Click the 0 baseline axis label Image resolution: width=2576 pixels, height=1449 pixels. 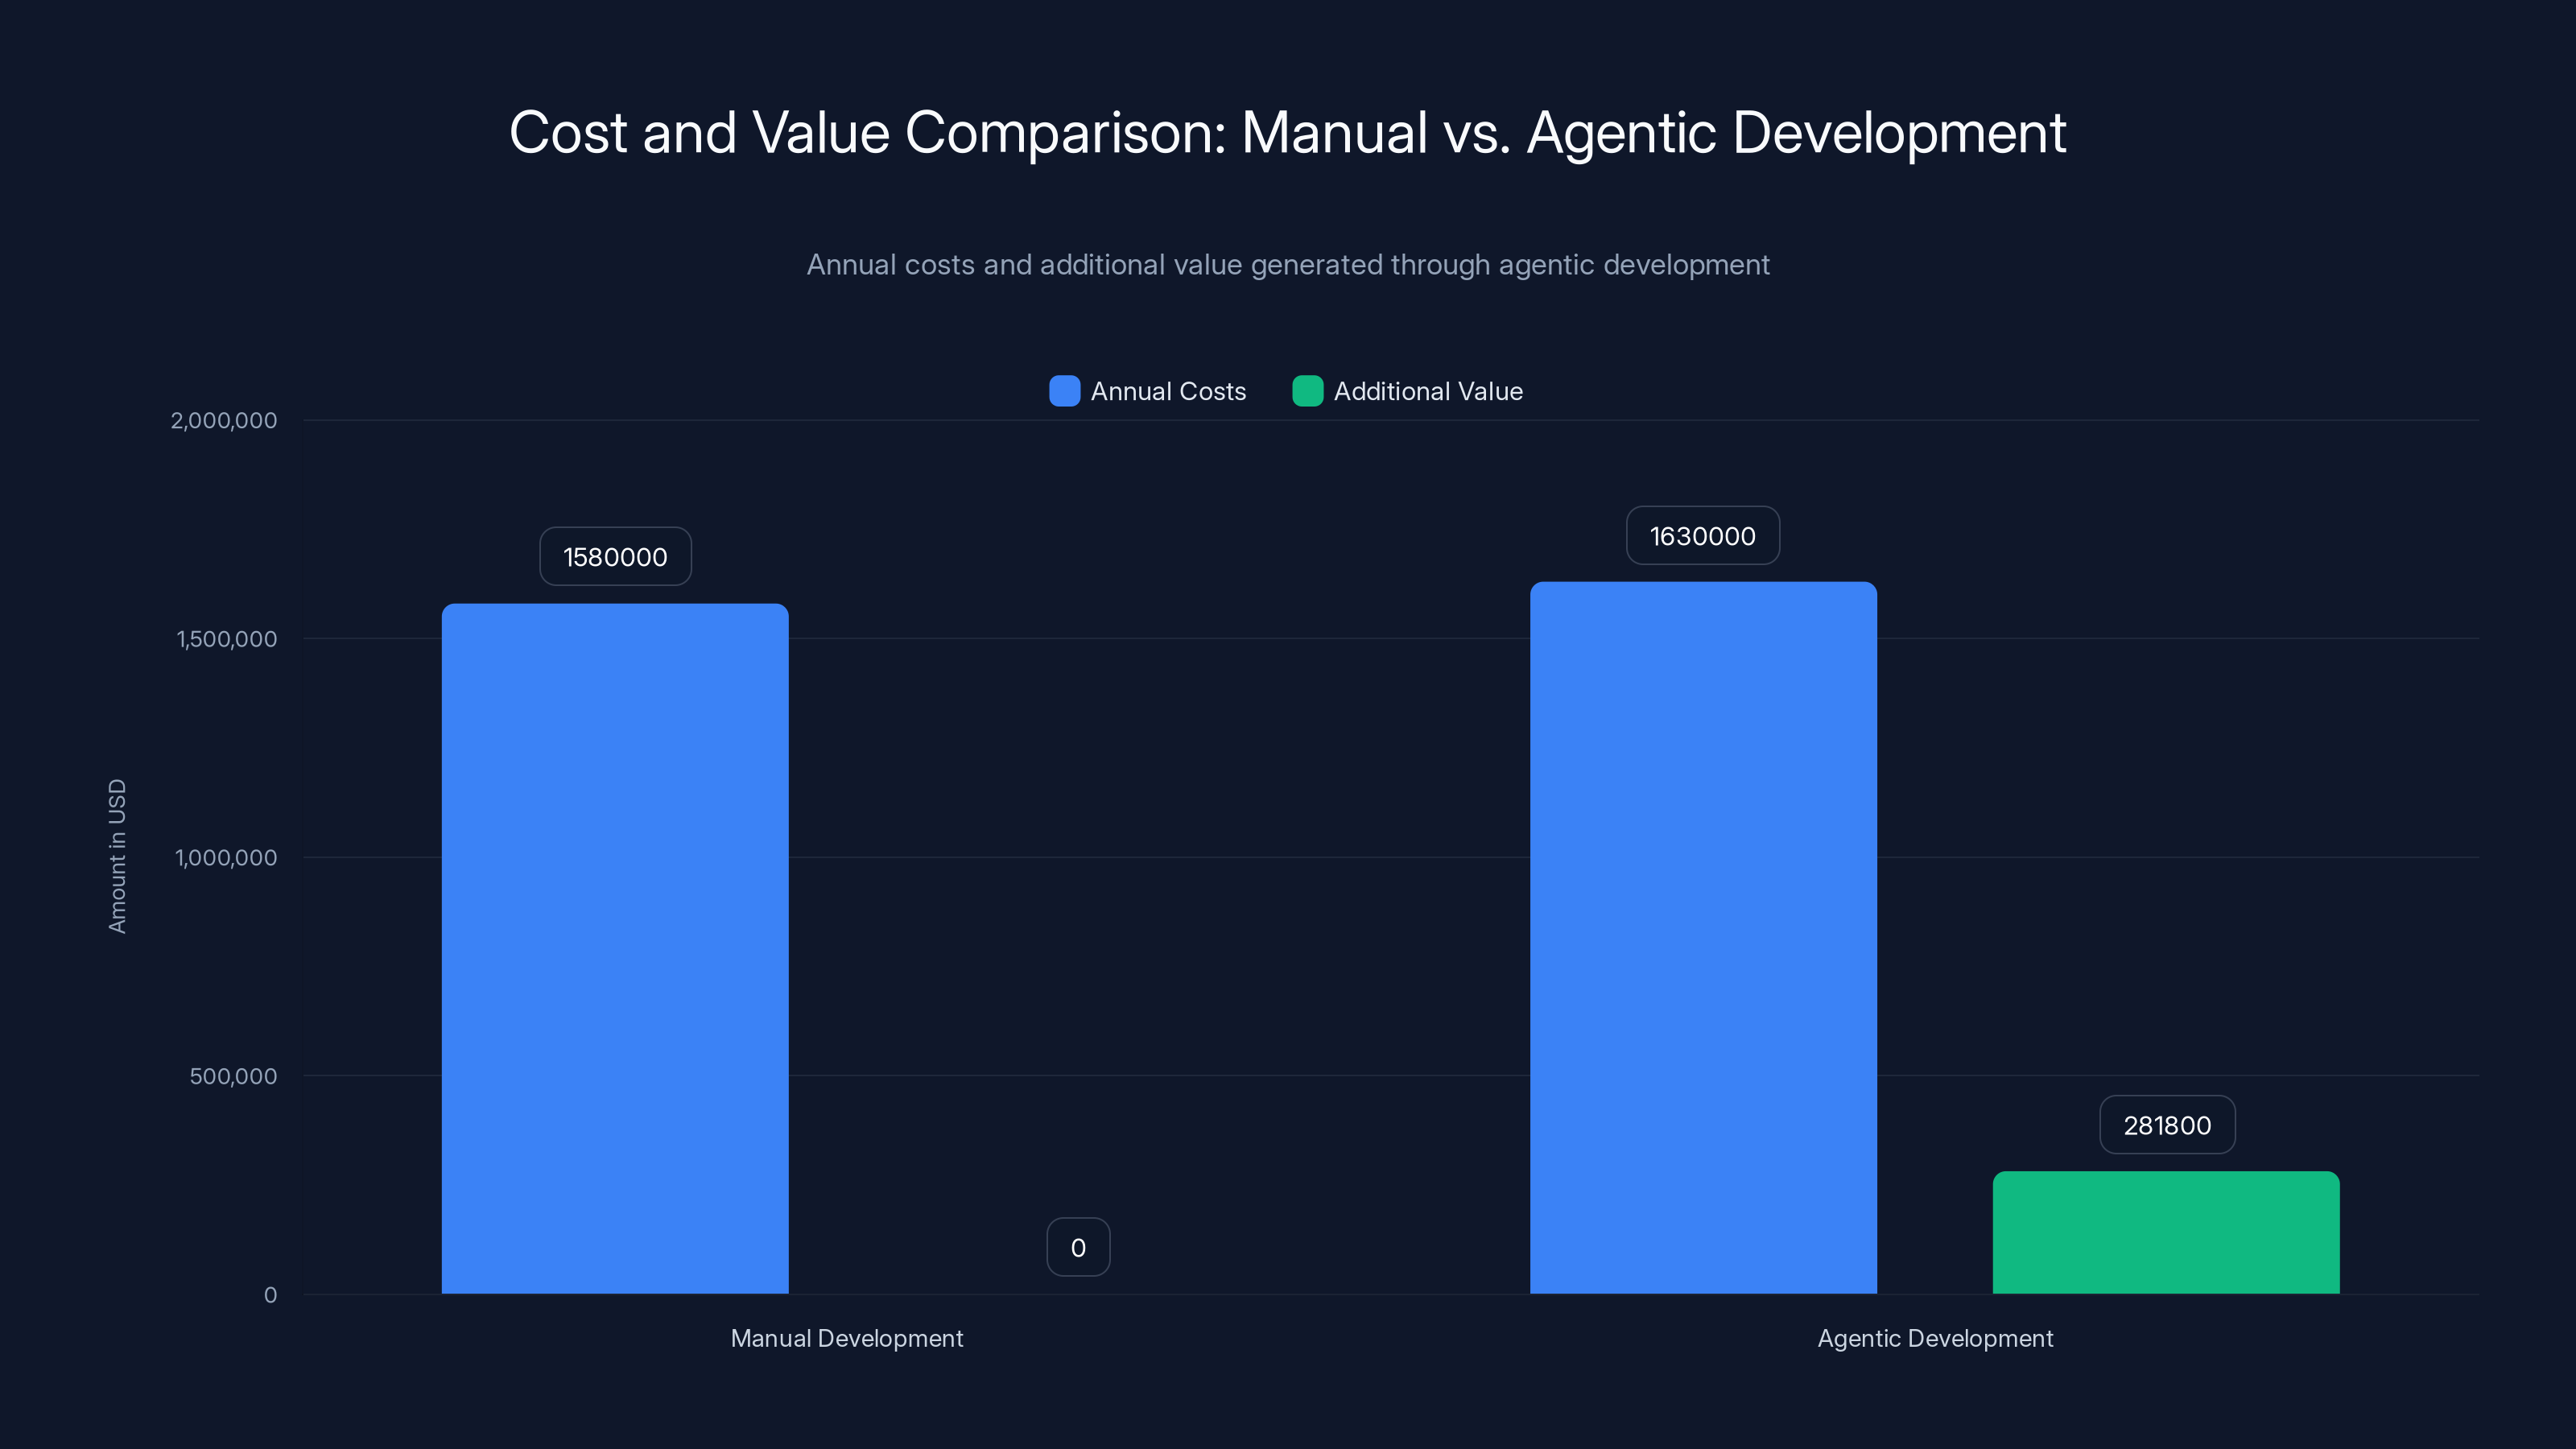[270, 1295]
